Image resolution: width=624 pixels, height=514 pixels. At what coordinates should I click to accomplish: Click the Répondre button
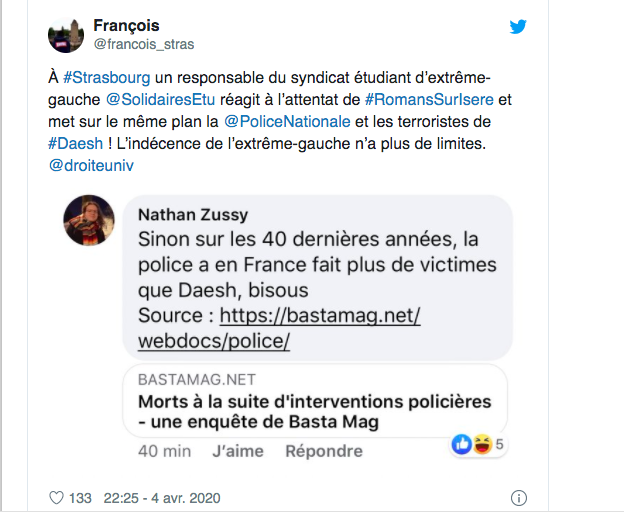(323, 451)
